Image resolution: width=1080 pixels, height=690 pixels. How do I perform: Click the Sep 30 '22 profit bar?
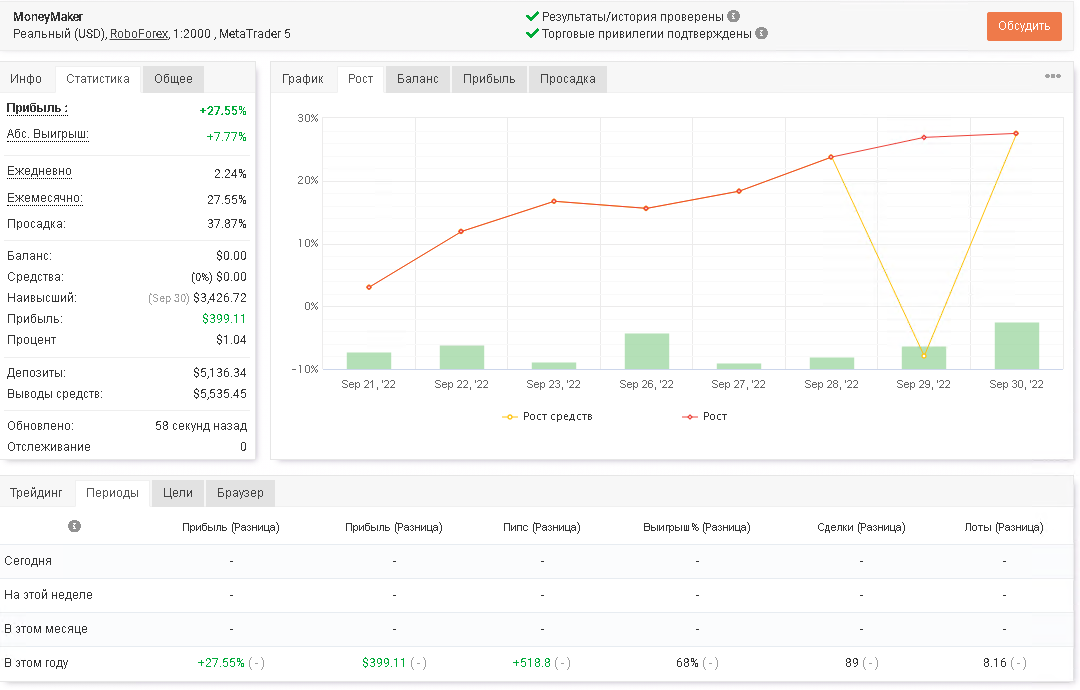point(1017,346)
